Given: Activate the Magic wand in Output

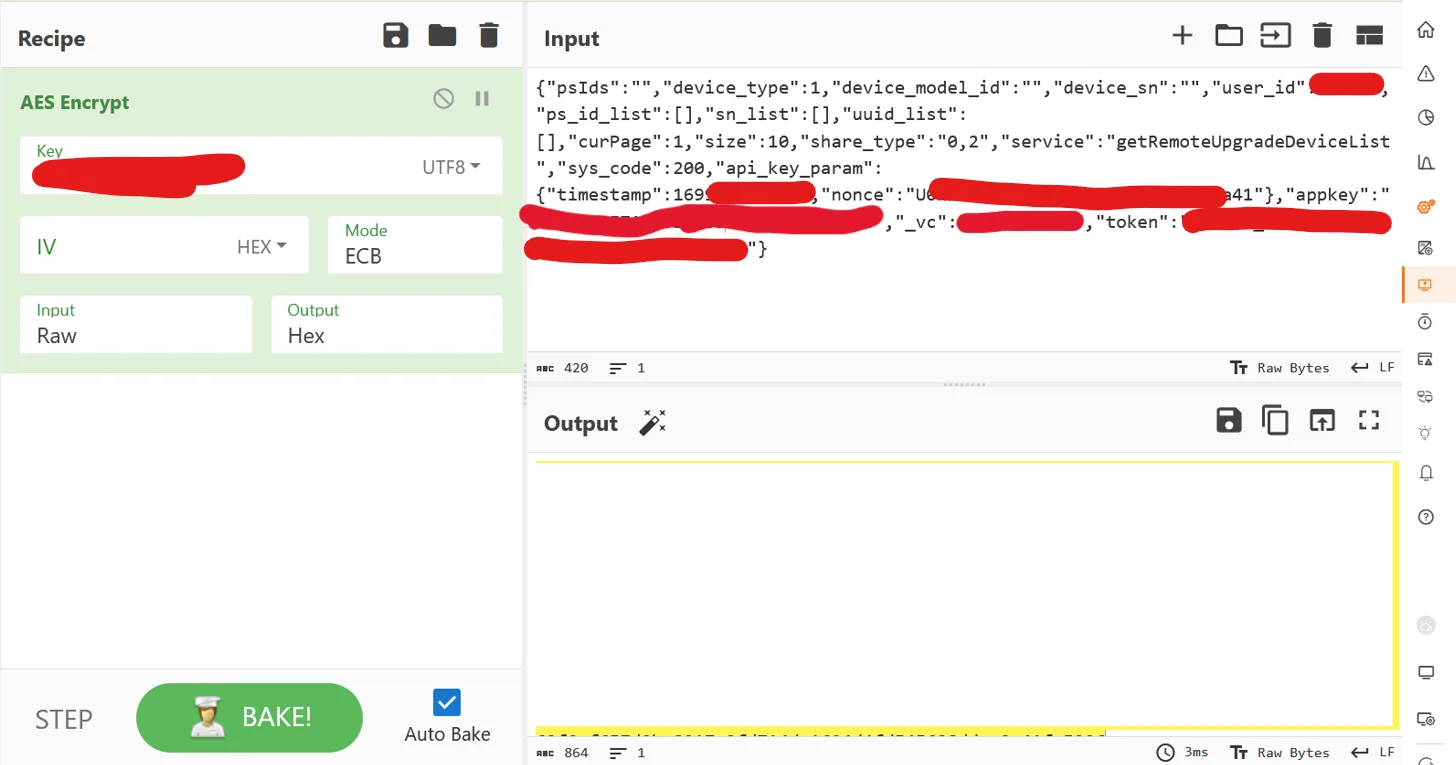Looking at the screenshot, I should (x=652, y=423).
